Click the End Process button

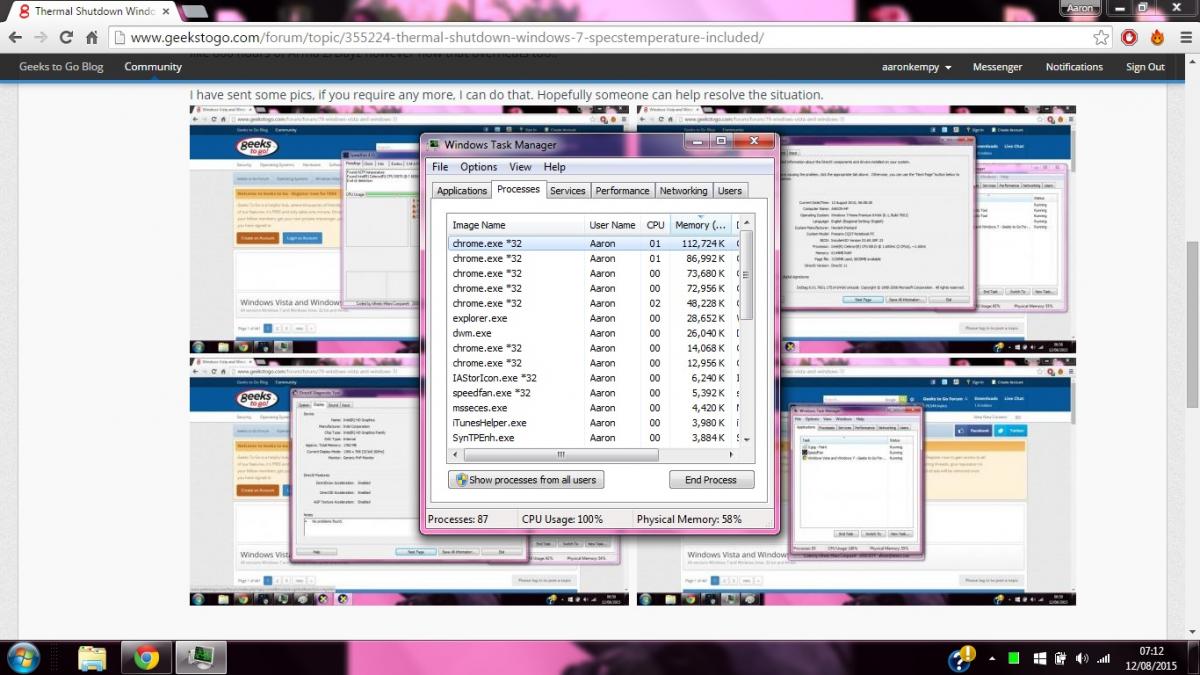point(711,480)
